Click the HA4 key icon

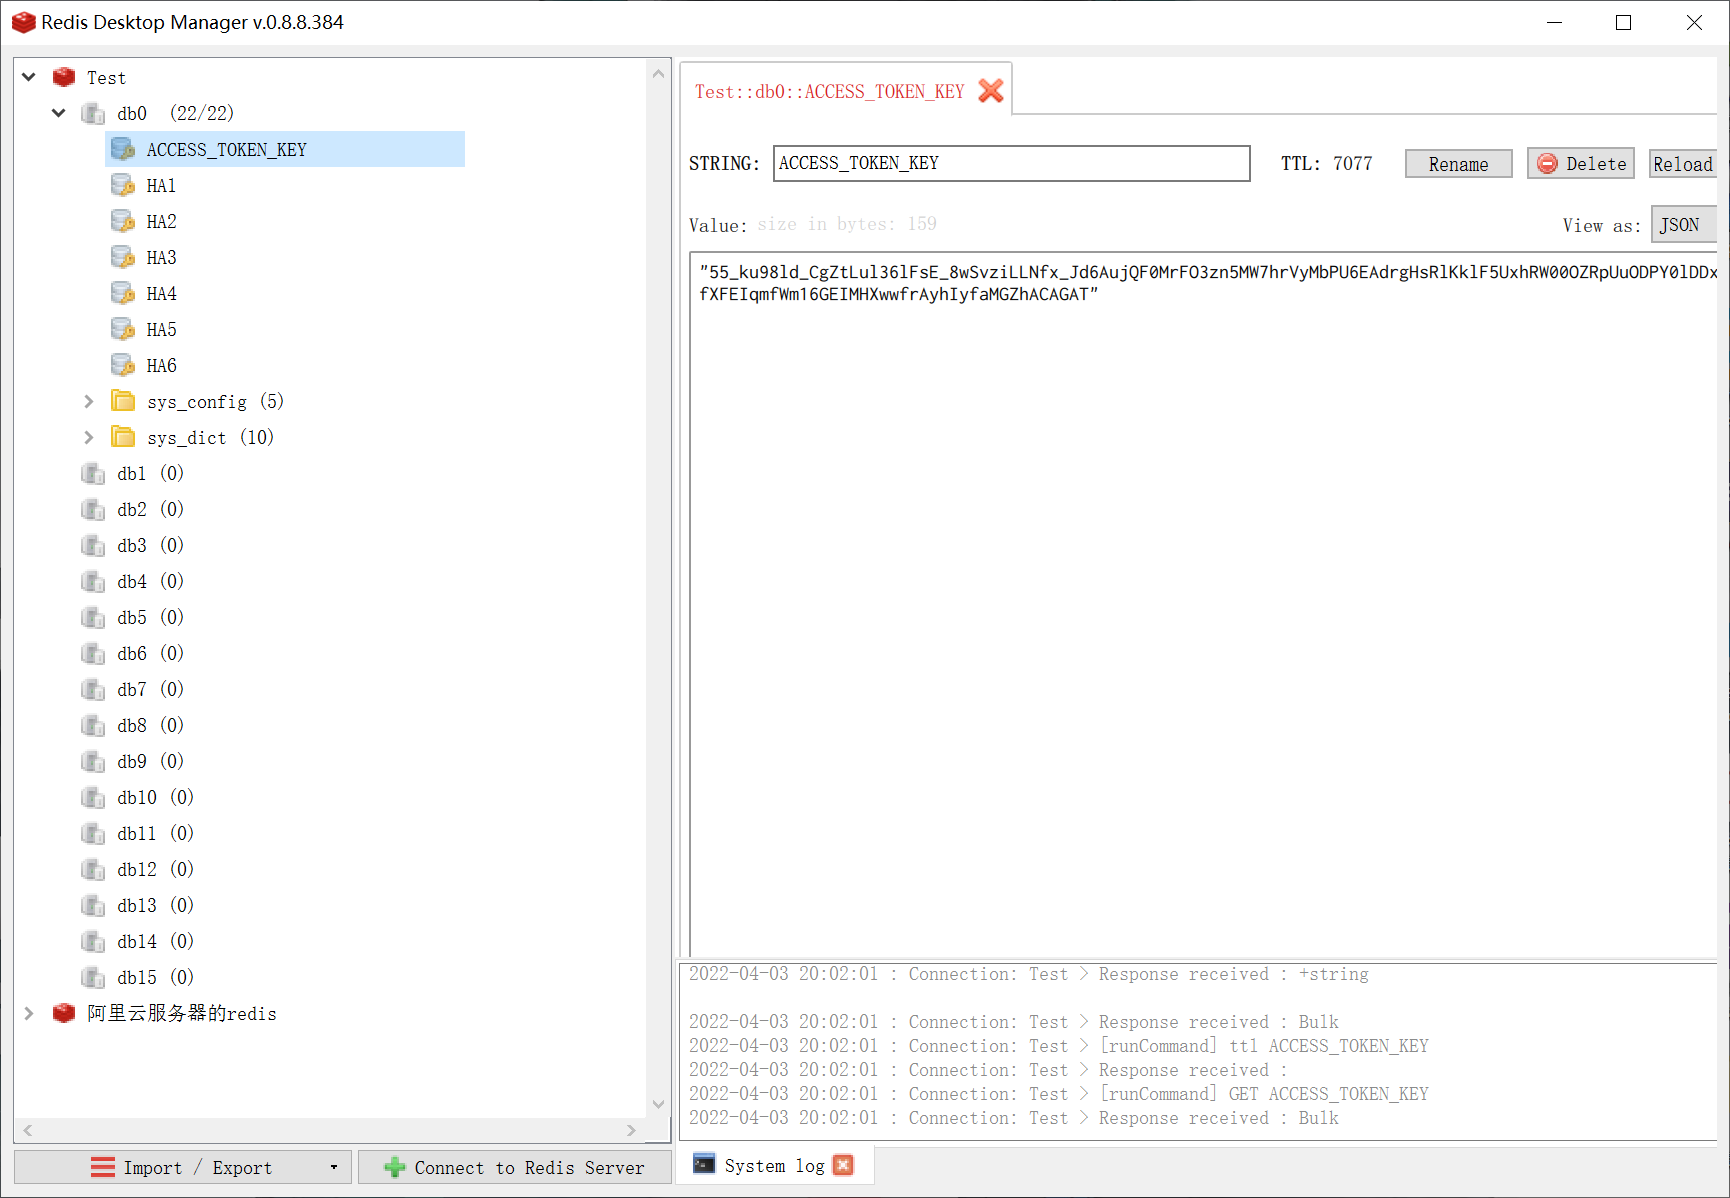123,293
